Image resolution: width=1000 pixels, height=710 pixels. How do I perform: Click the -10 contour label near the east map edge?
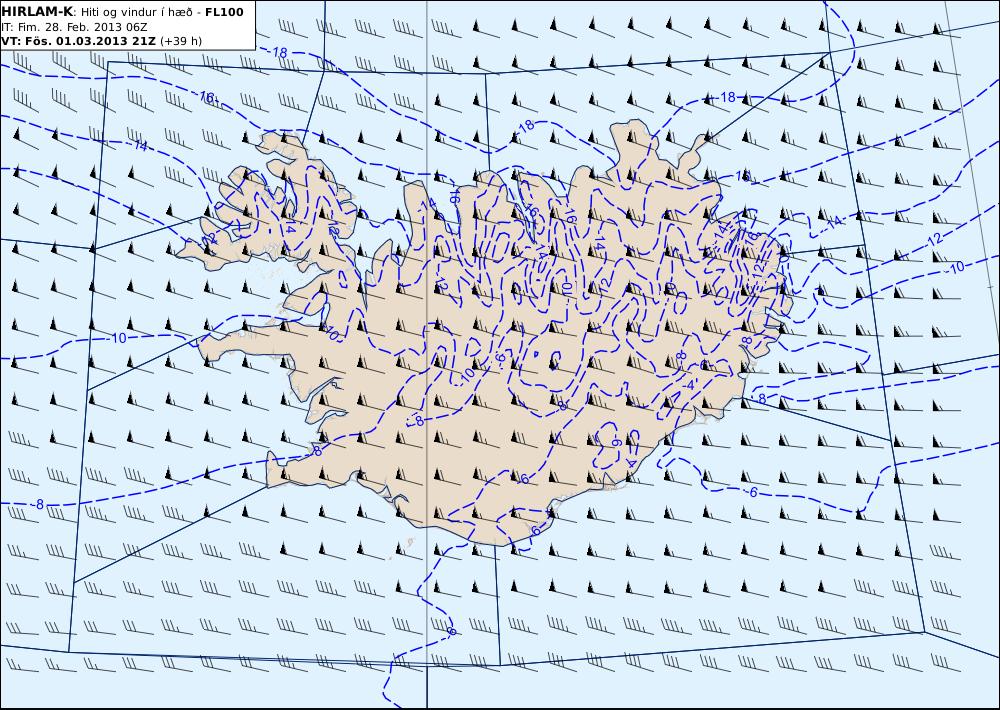[x=955, y=268]
